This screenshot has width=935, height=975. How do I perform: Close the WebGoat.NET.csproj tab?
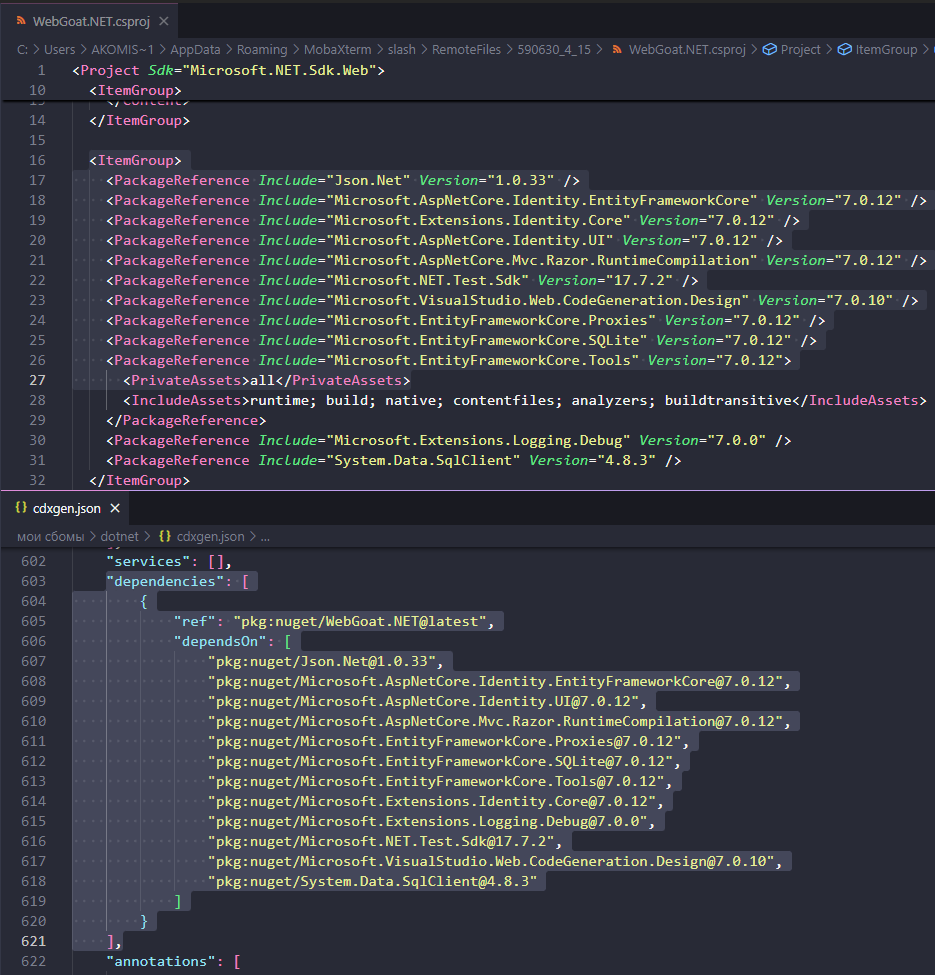[164, 21]
